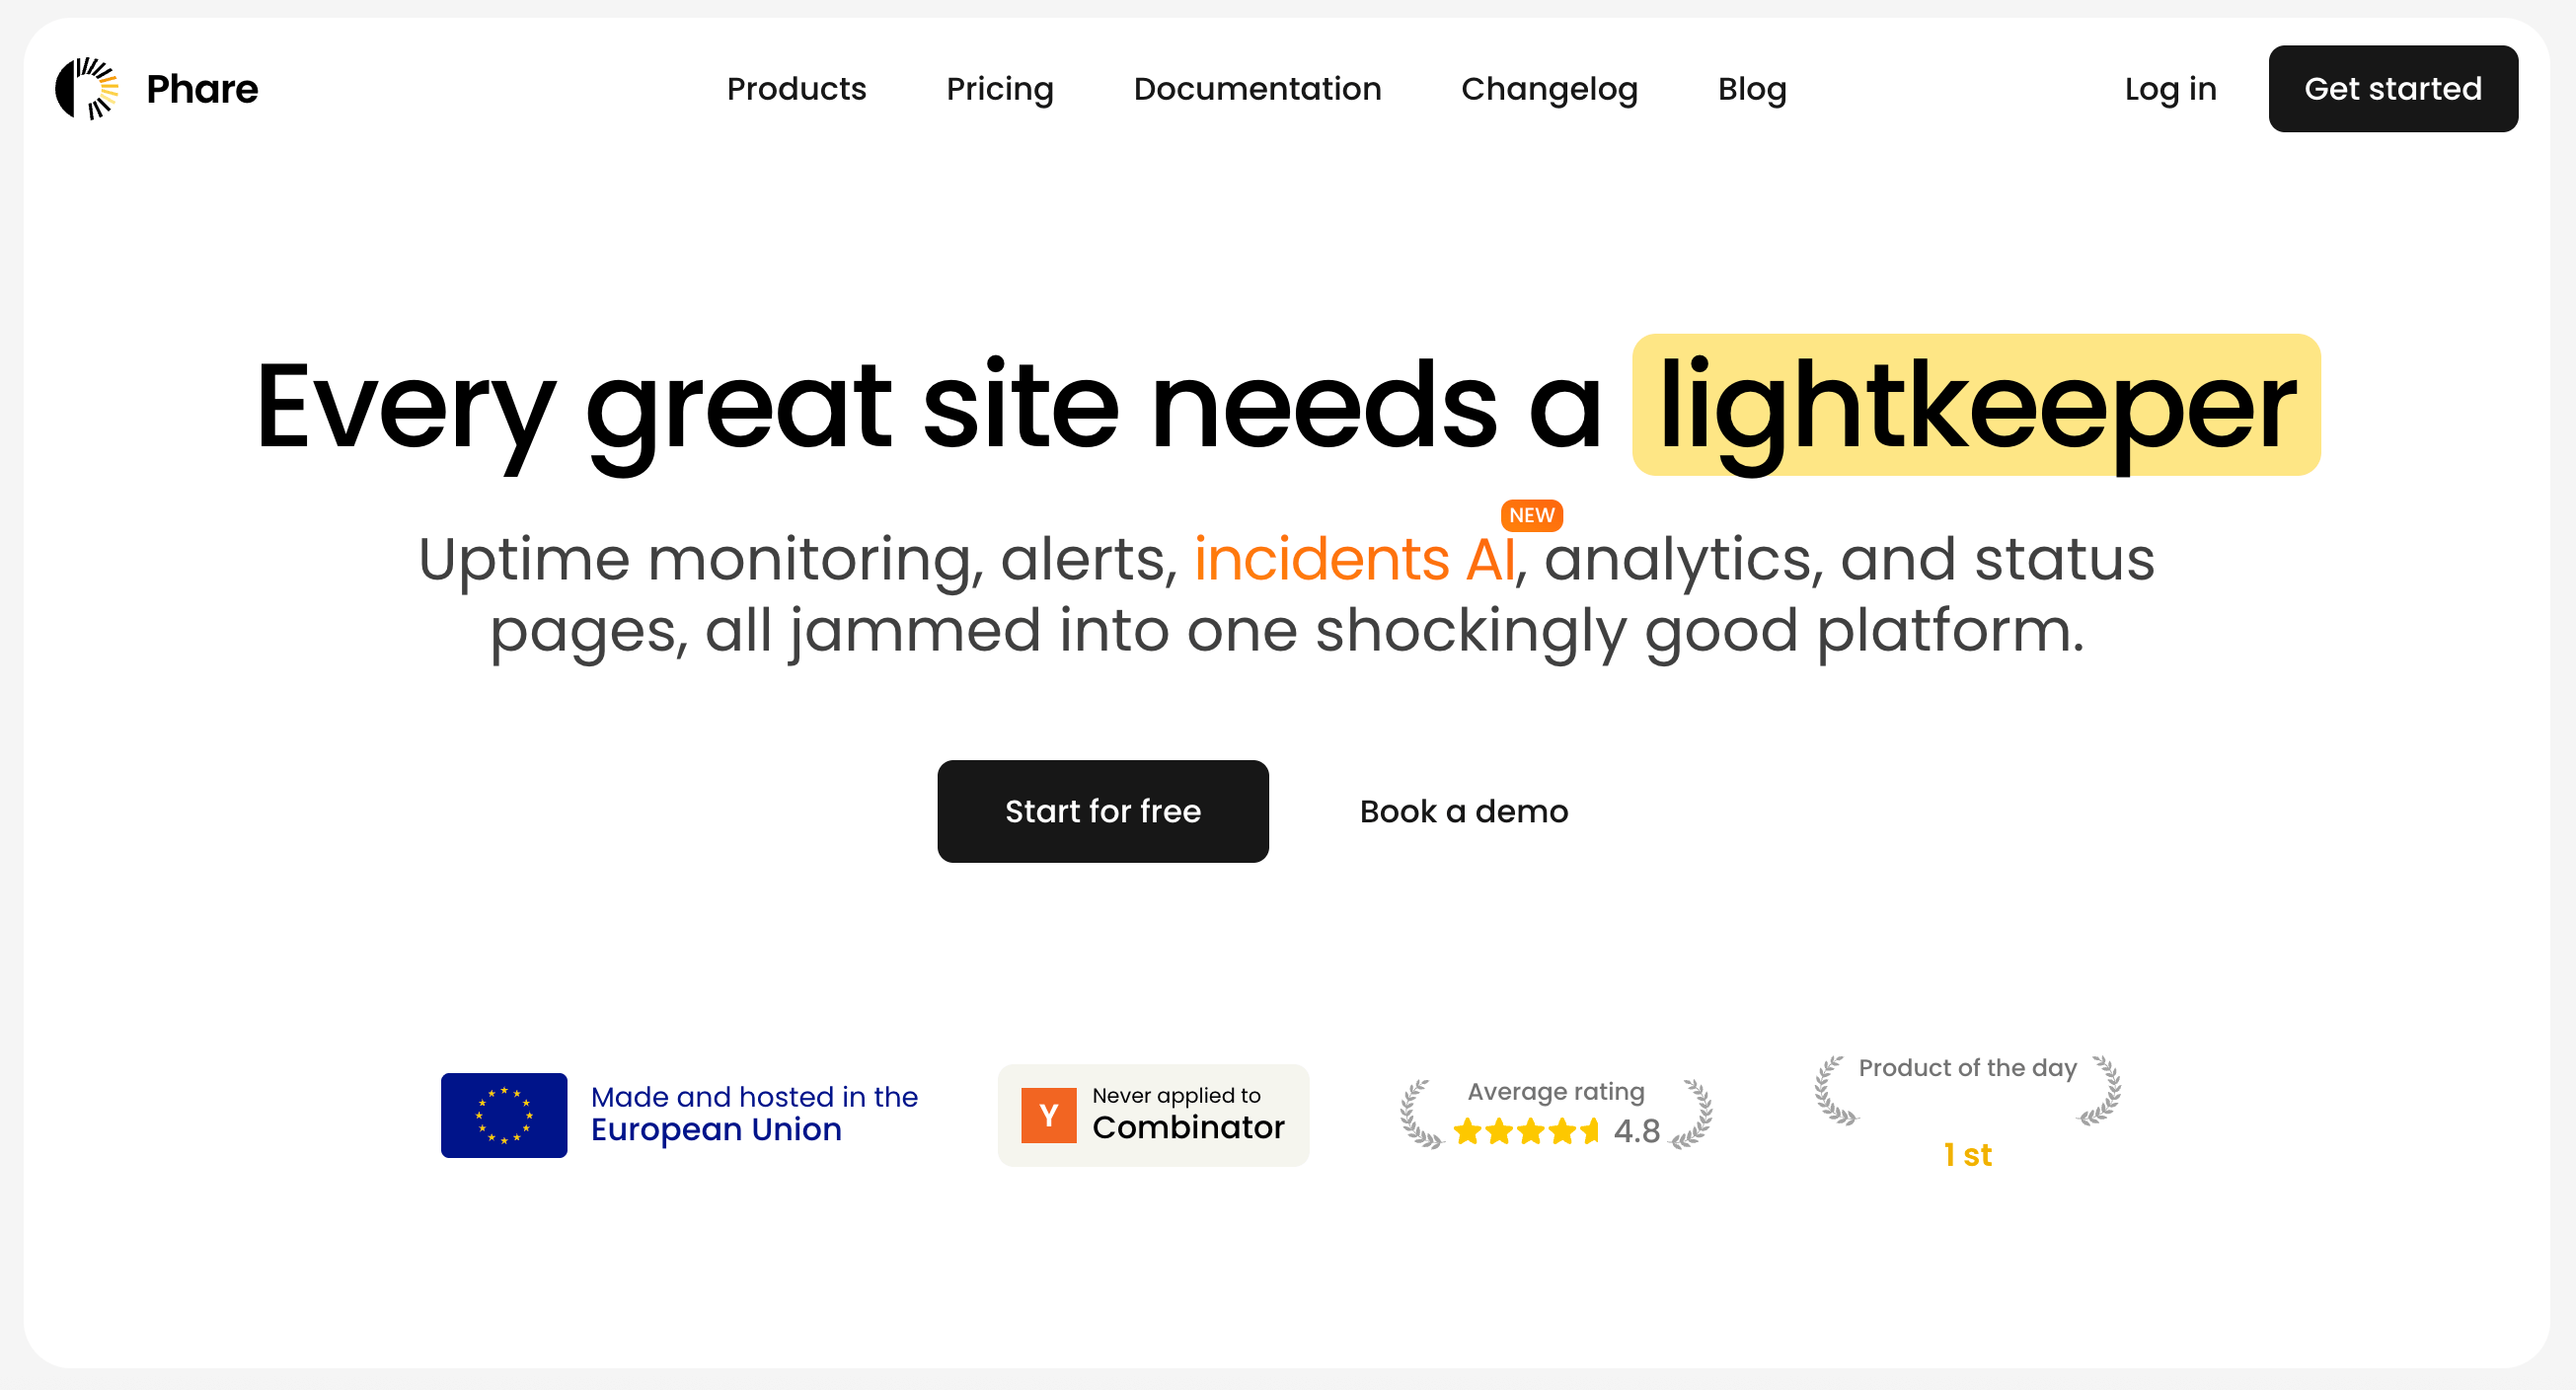Viewport: 2576px width, 1390px height.
Task: Click the right laurel of Product of the day
Action: [2102, 1091]
